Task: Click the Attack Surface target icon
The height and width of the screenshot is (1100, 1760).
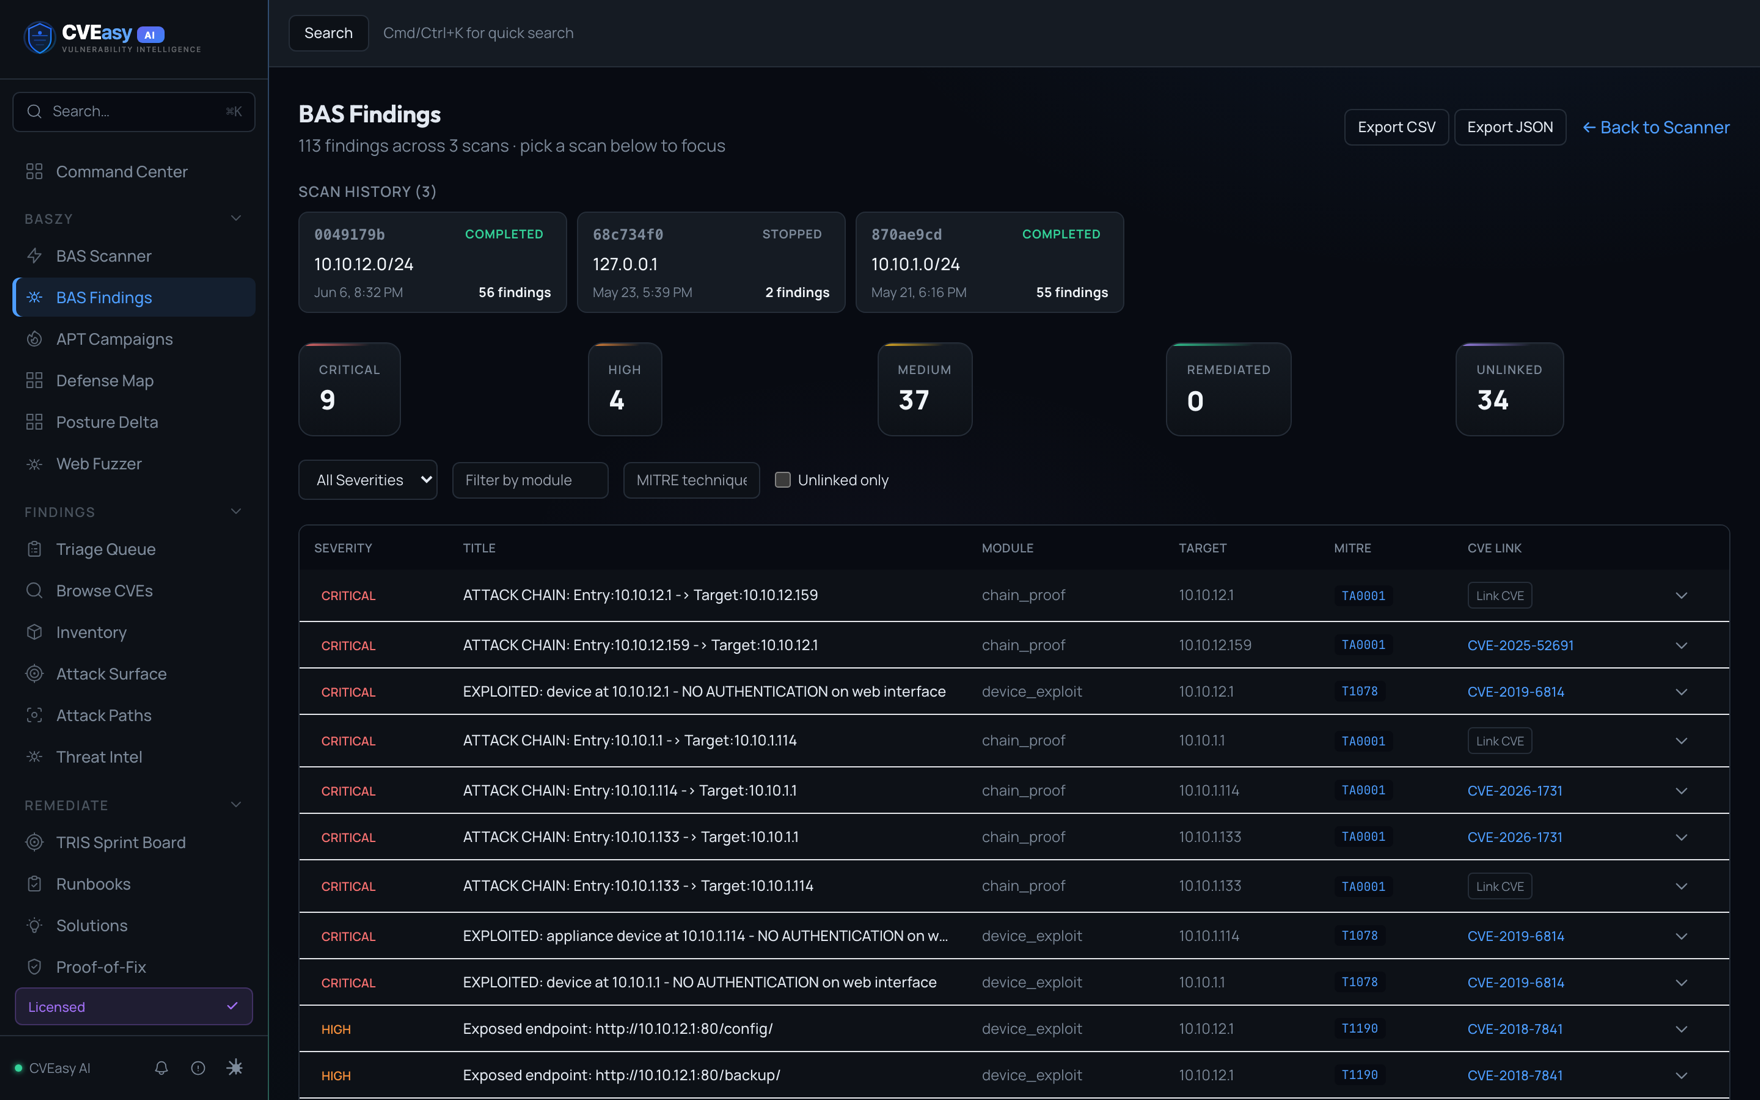Action: tap(34, 674)
